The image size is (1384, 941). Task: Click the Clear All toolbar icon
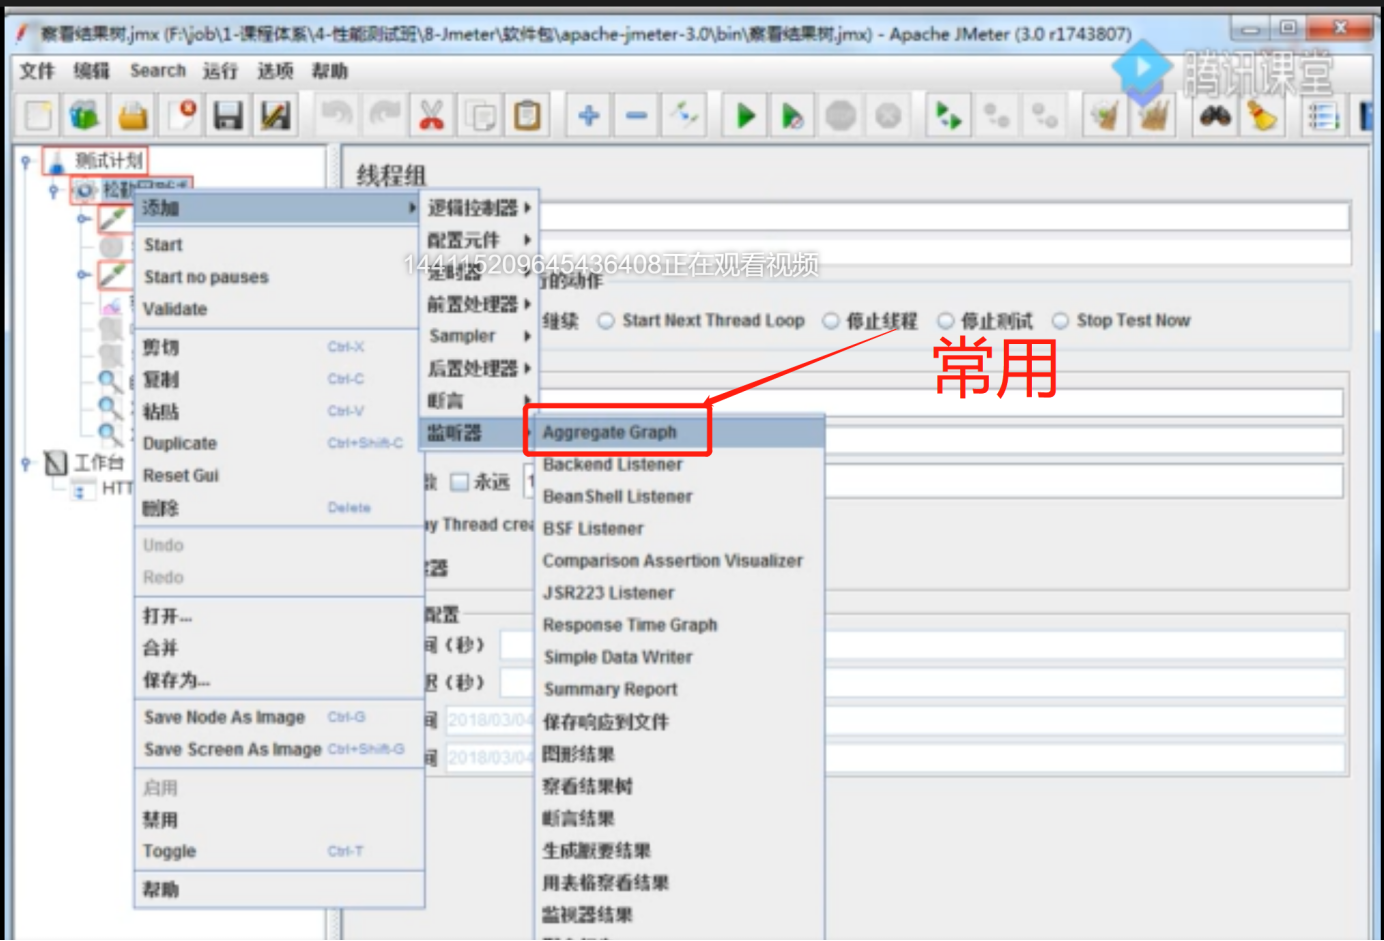(x=1153, y=116)
